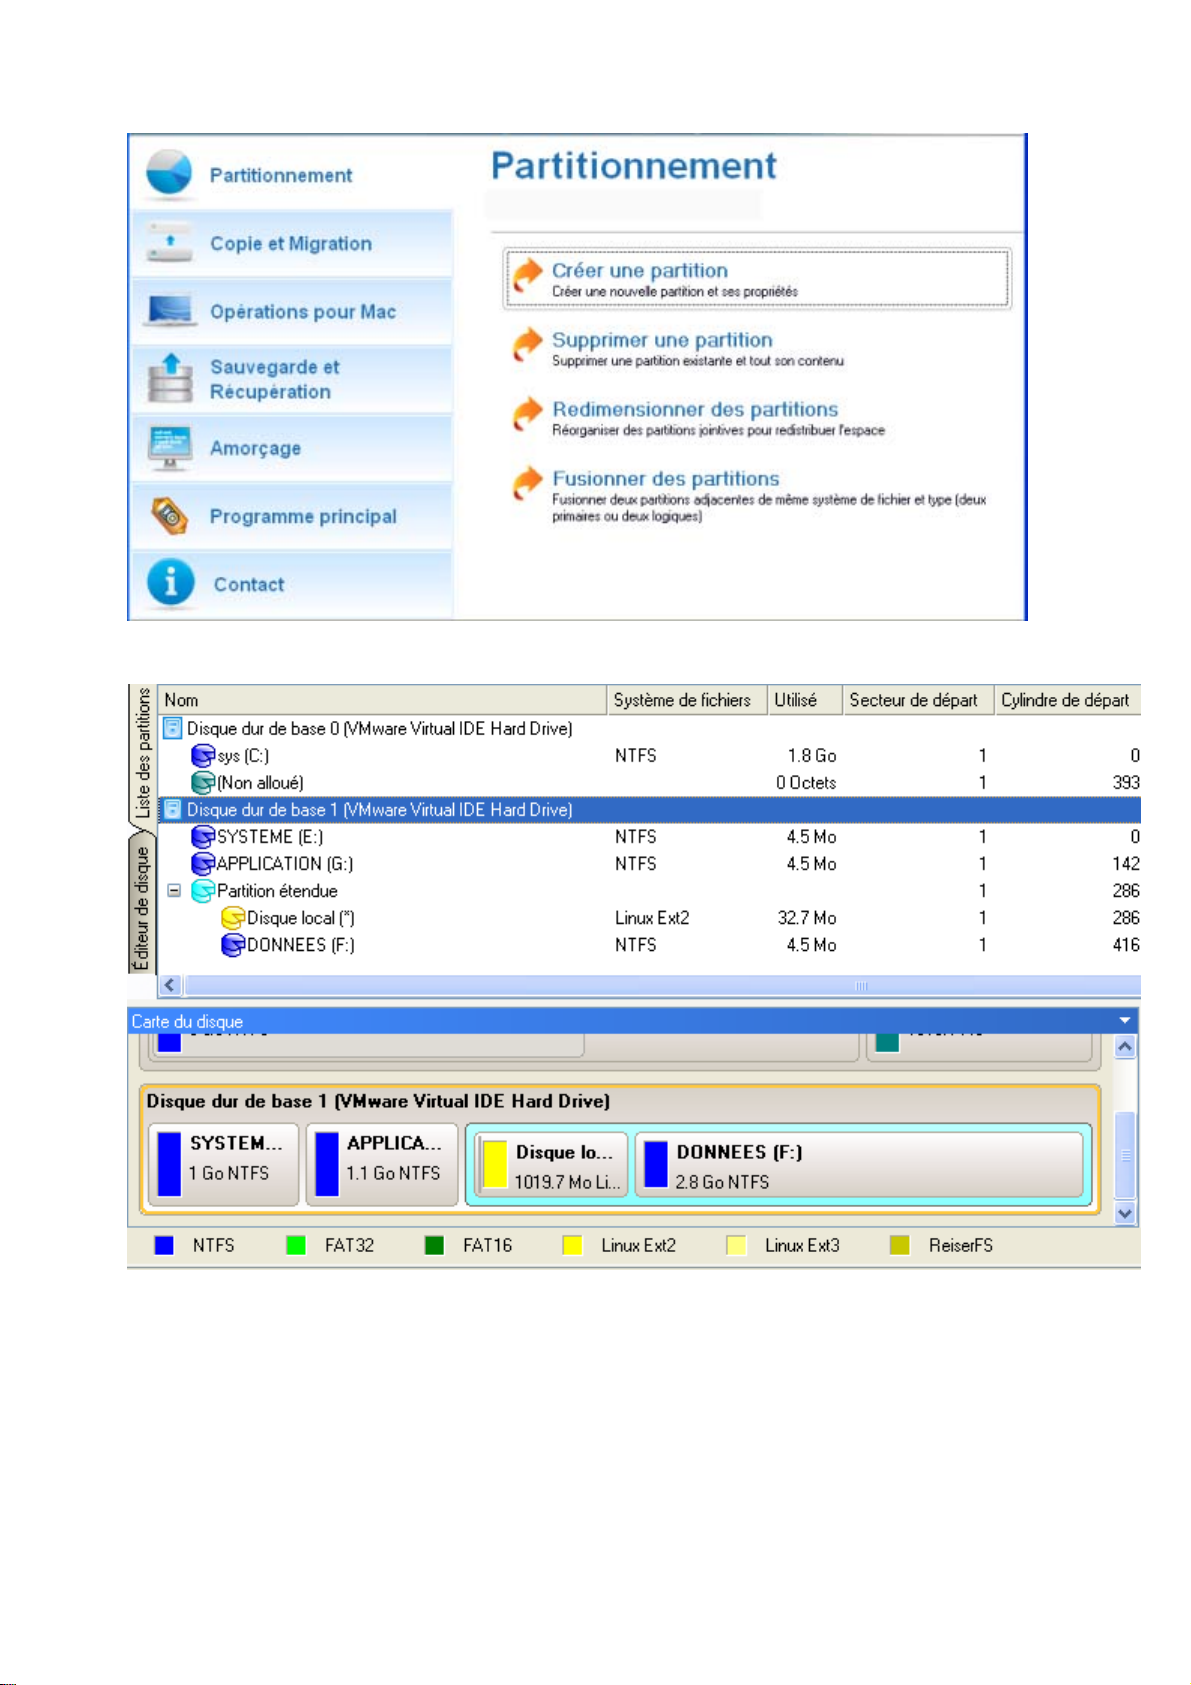Click the arrow icon beside Créer une partition
This screenshot has width=1191, height=1685.
pos(527,274)
